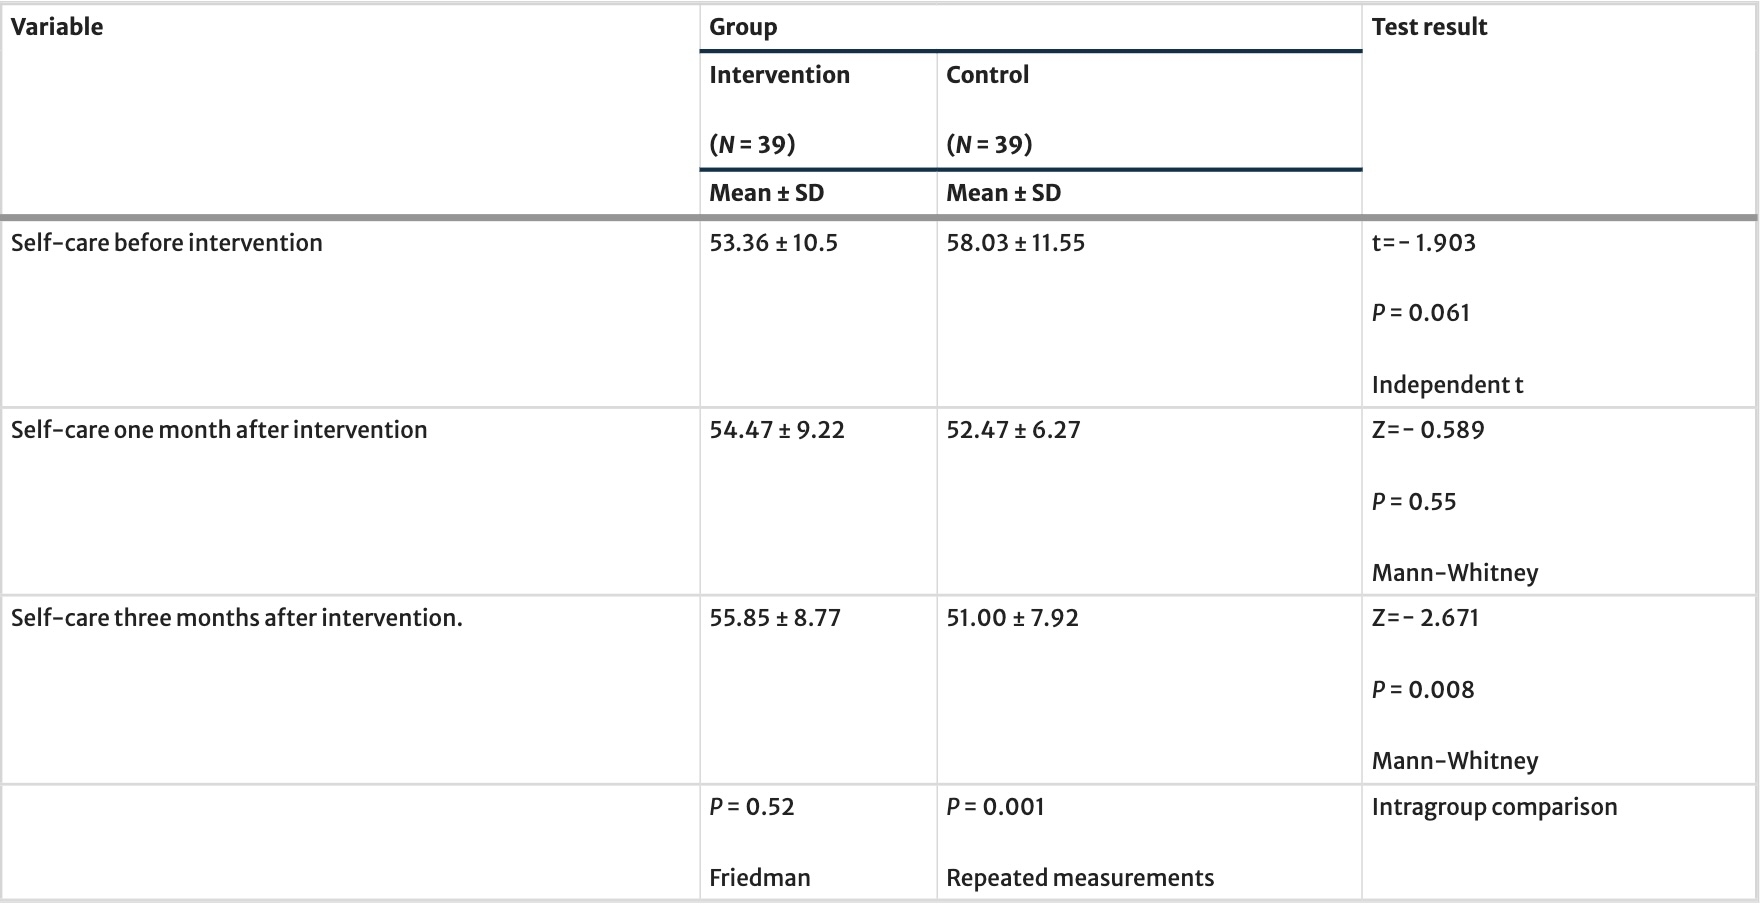Click "Self-care before intervention" row label
The height and width of the screenshot is (906, 1764).
[x=167, y=243]
